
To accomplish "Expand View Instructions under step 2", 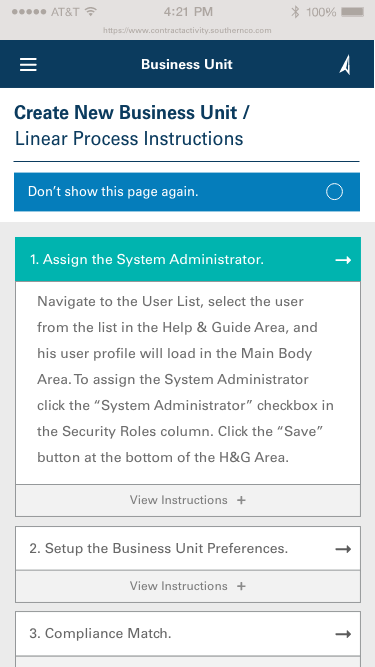I will click(188, 586).
